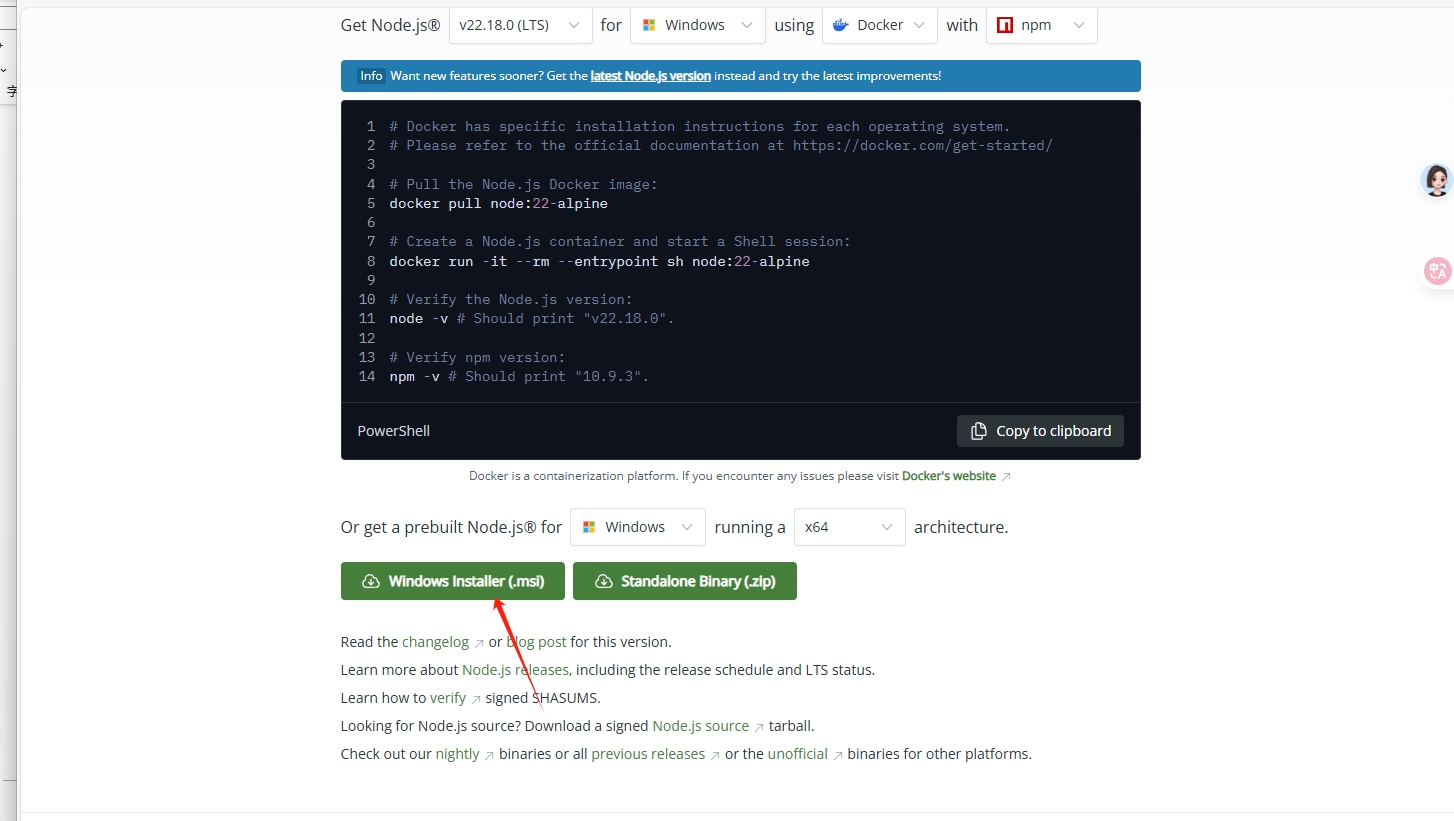Click the 'Get Node.js®' heading text
This screenshot has width=1454, height=821.
point(390,25)
